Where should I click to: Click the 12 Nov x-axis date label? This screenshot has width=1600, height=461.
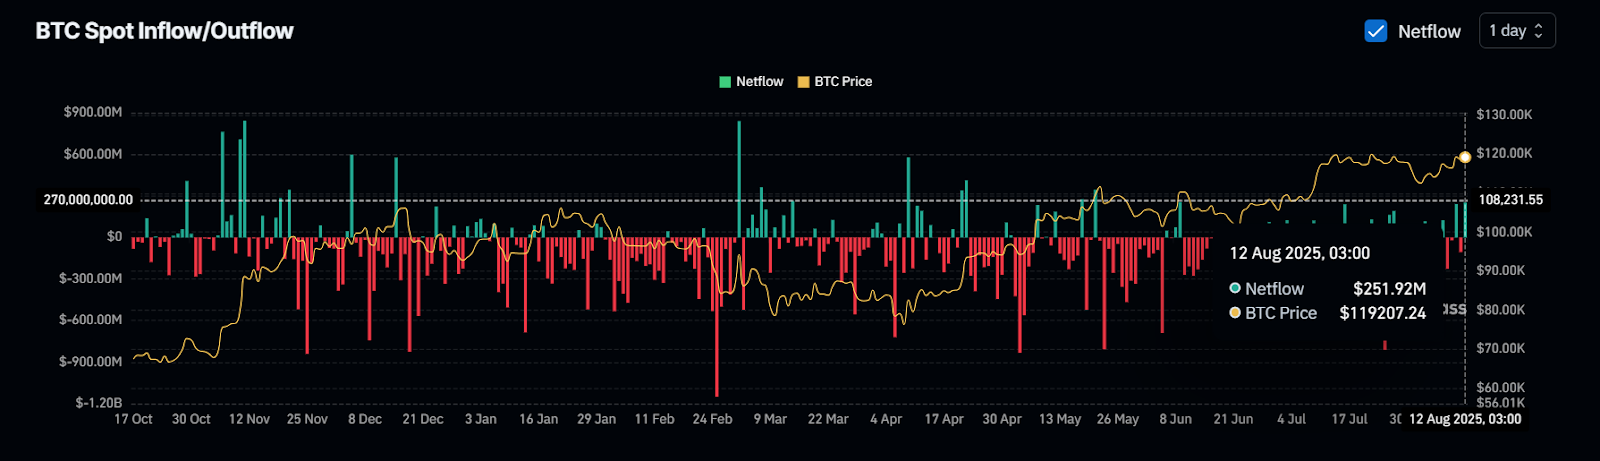(249, 419)
